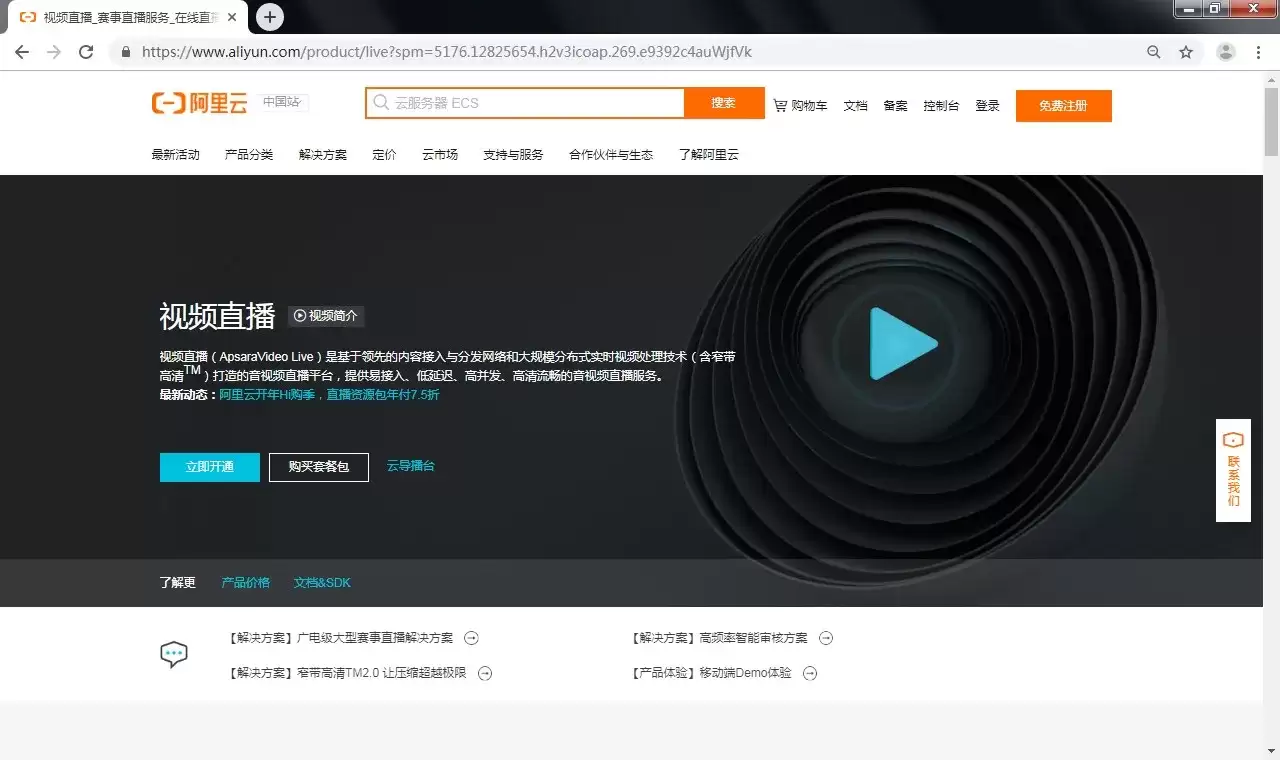Image resolution: width=1280 pixels, height=760 pixels.
Task: Open the 阿里云开年Hi购季 promotion link
Action: [329, 395]
